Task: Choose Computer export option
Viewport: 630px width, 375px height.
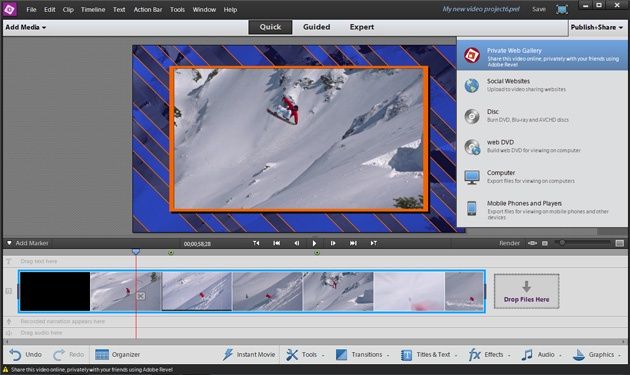Action: (542, 177)
